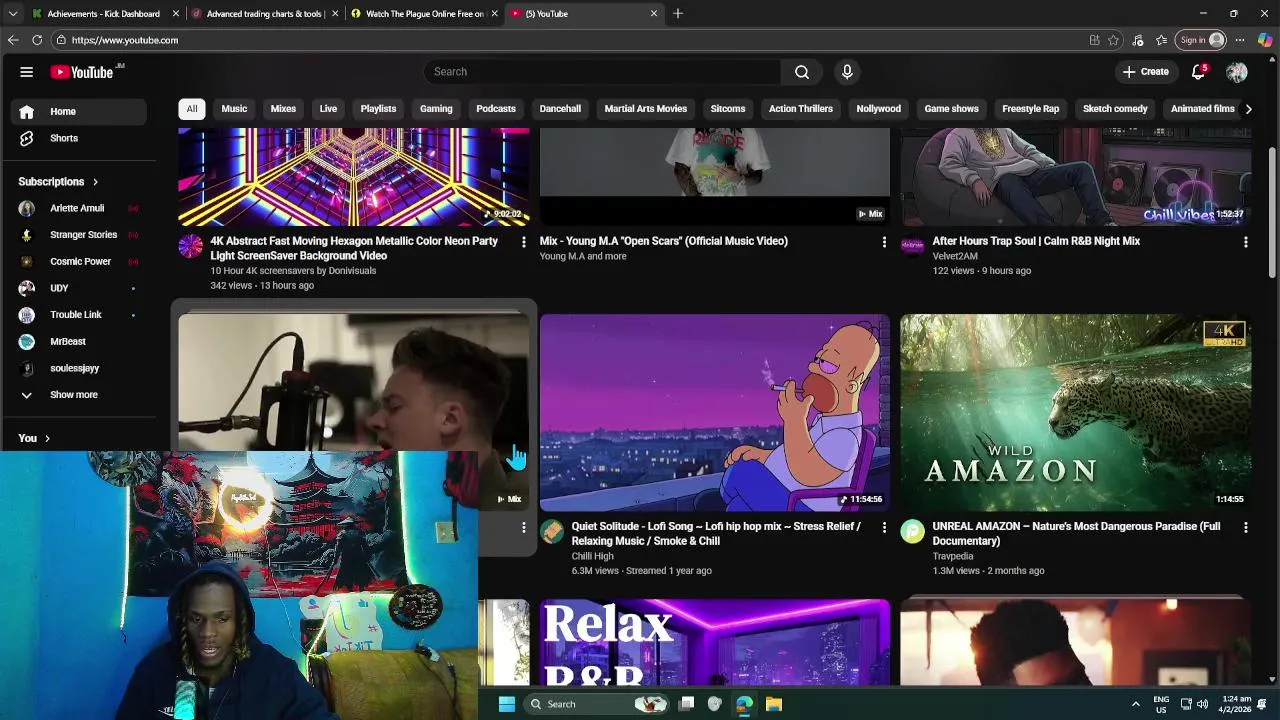1280x720 pixels.
Task: Select the Podcasts filter chip
Action: coord(496,109)
